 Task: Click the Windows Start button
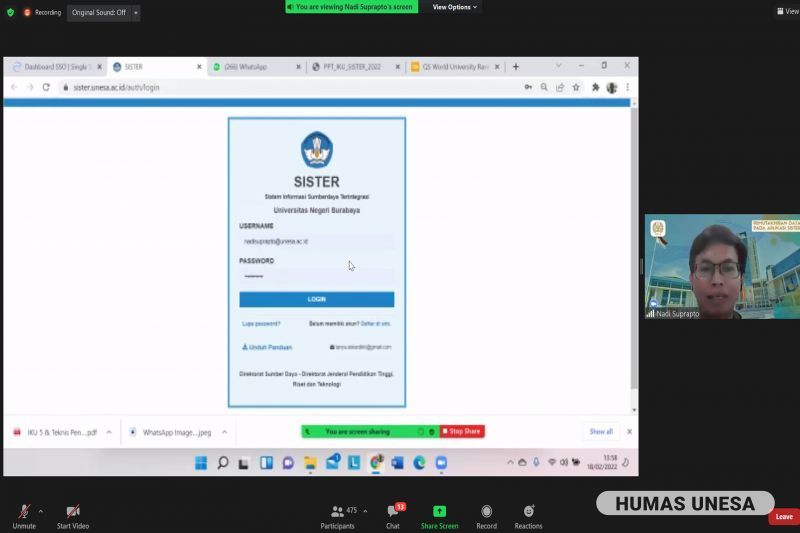click(201, 463)
